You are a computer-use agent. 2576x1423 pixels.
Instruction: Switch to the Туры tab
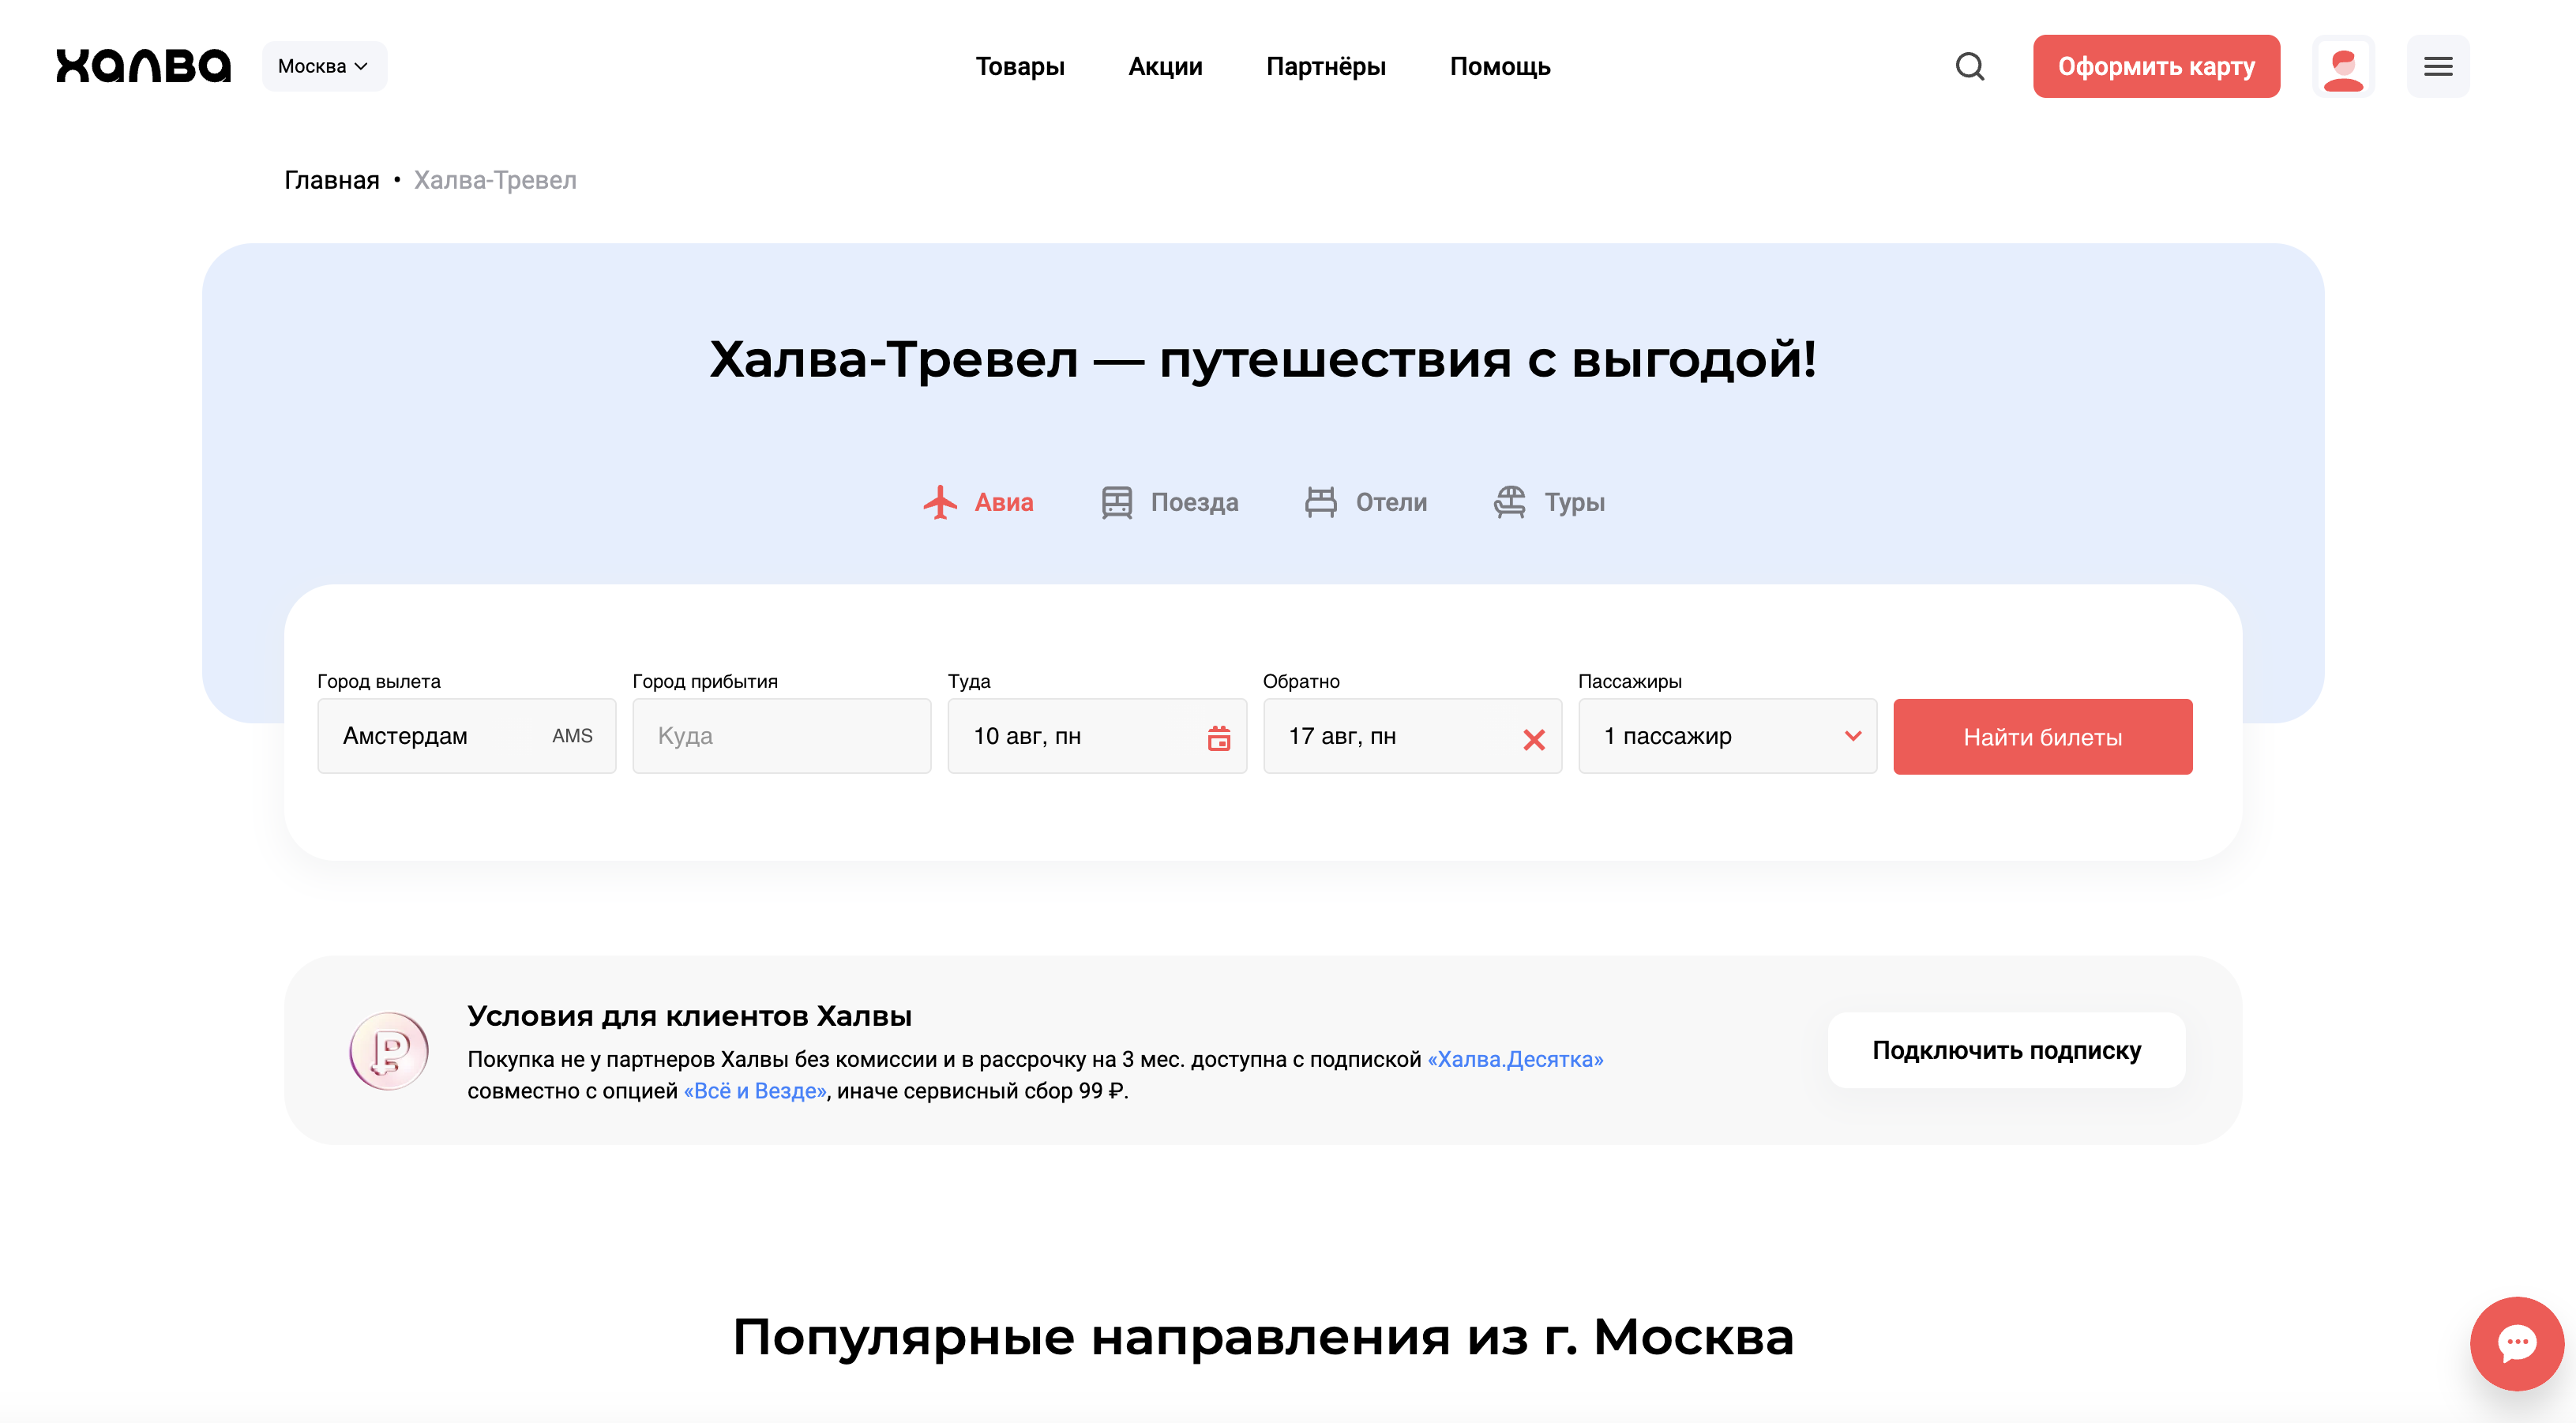tap(1549, 502)
